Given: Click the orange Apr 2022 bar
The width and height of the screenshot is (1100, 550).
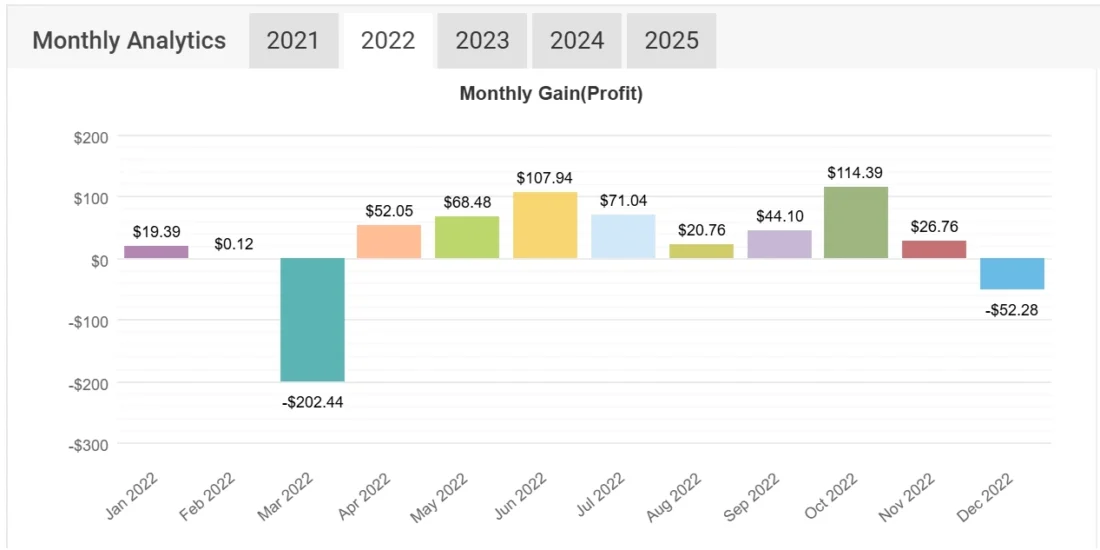Looking at the screenshot, I should 389,242.
